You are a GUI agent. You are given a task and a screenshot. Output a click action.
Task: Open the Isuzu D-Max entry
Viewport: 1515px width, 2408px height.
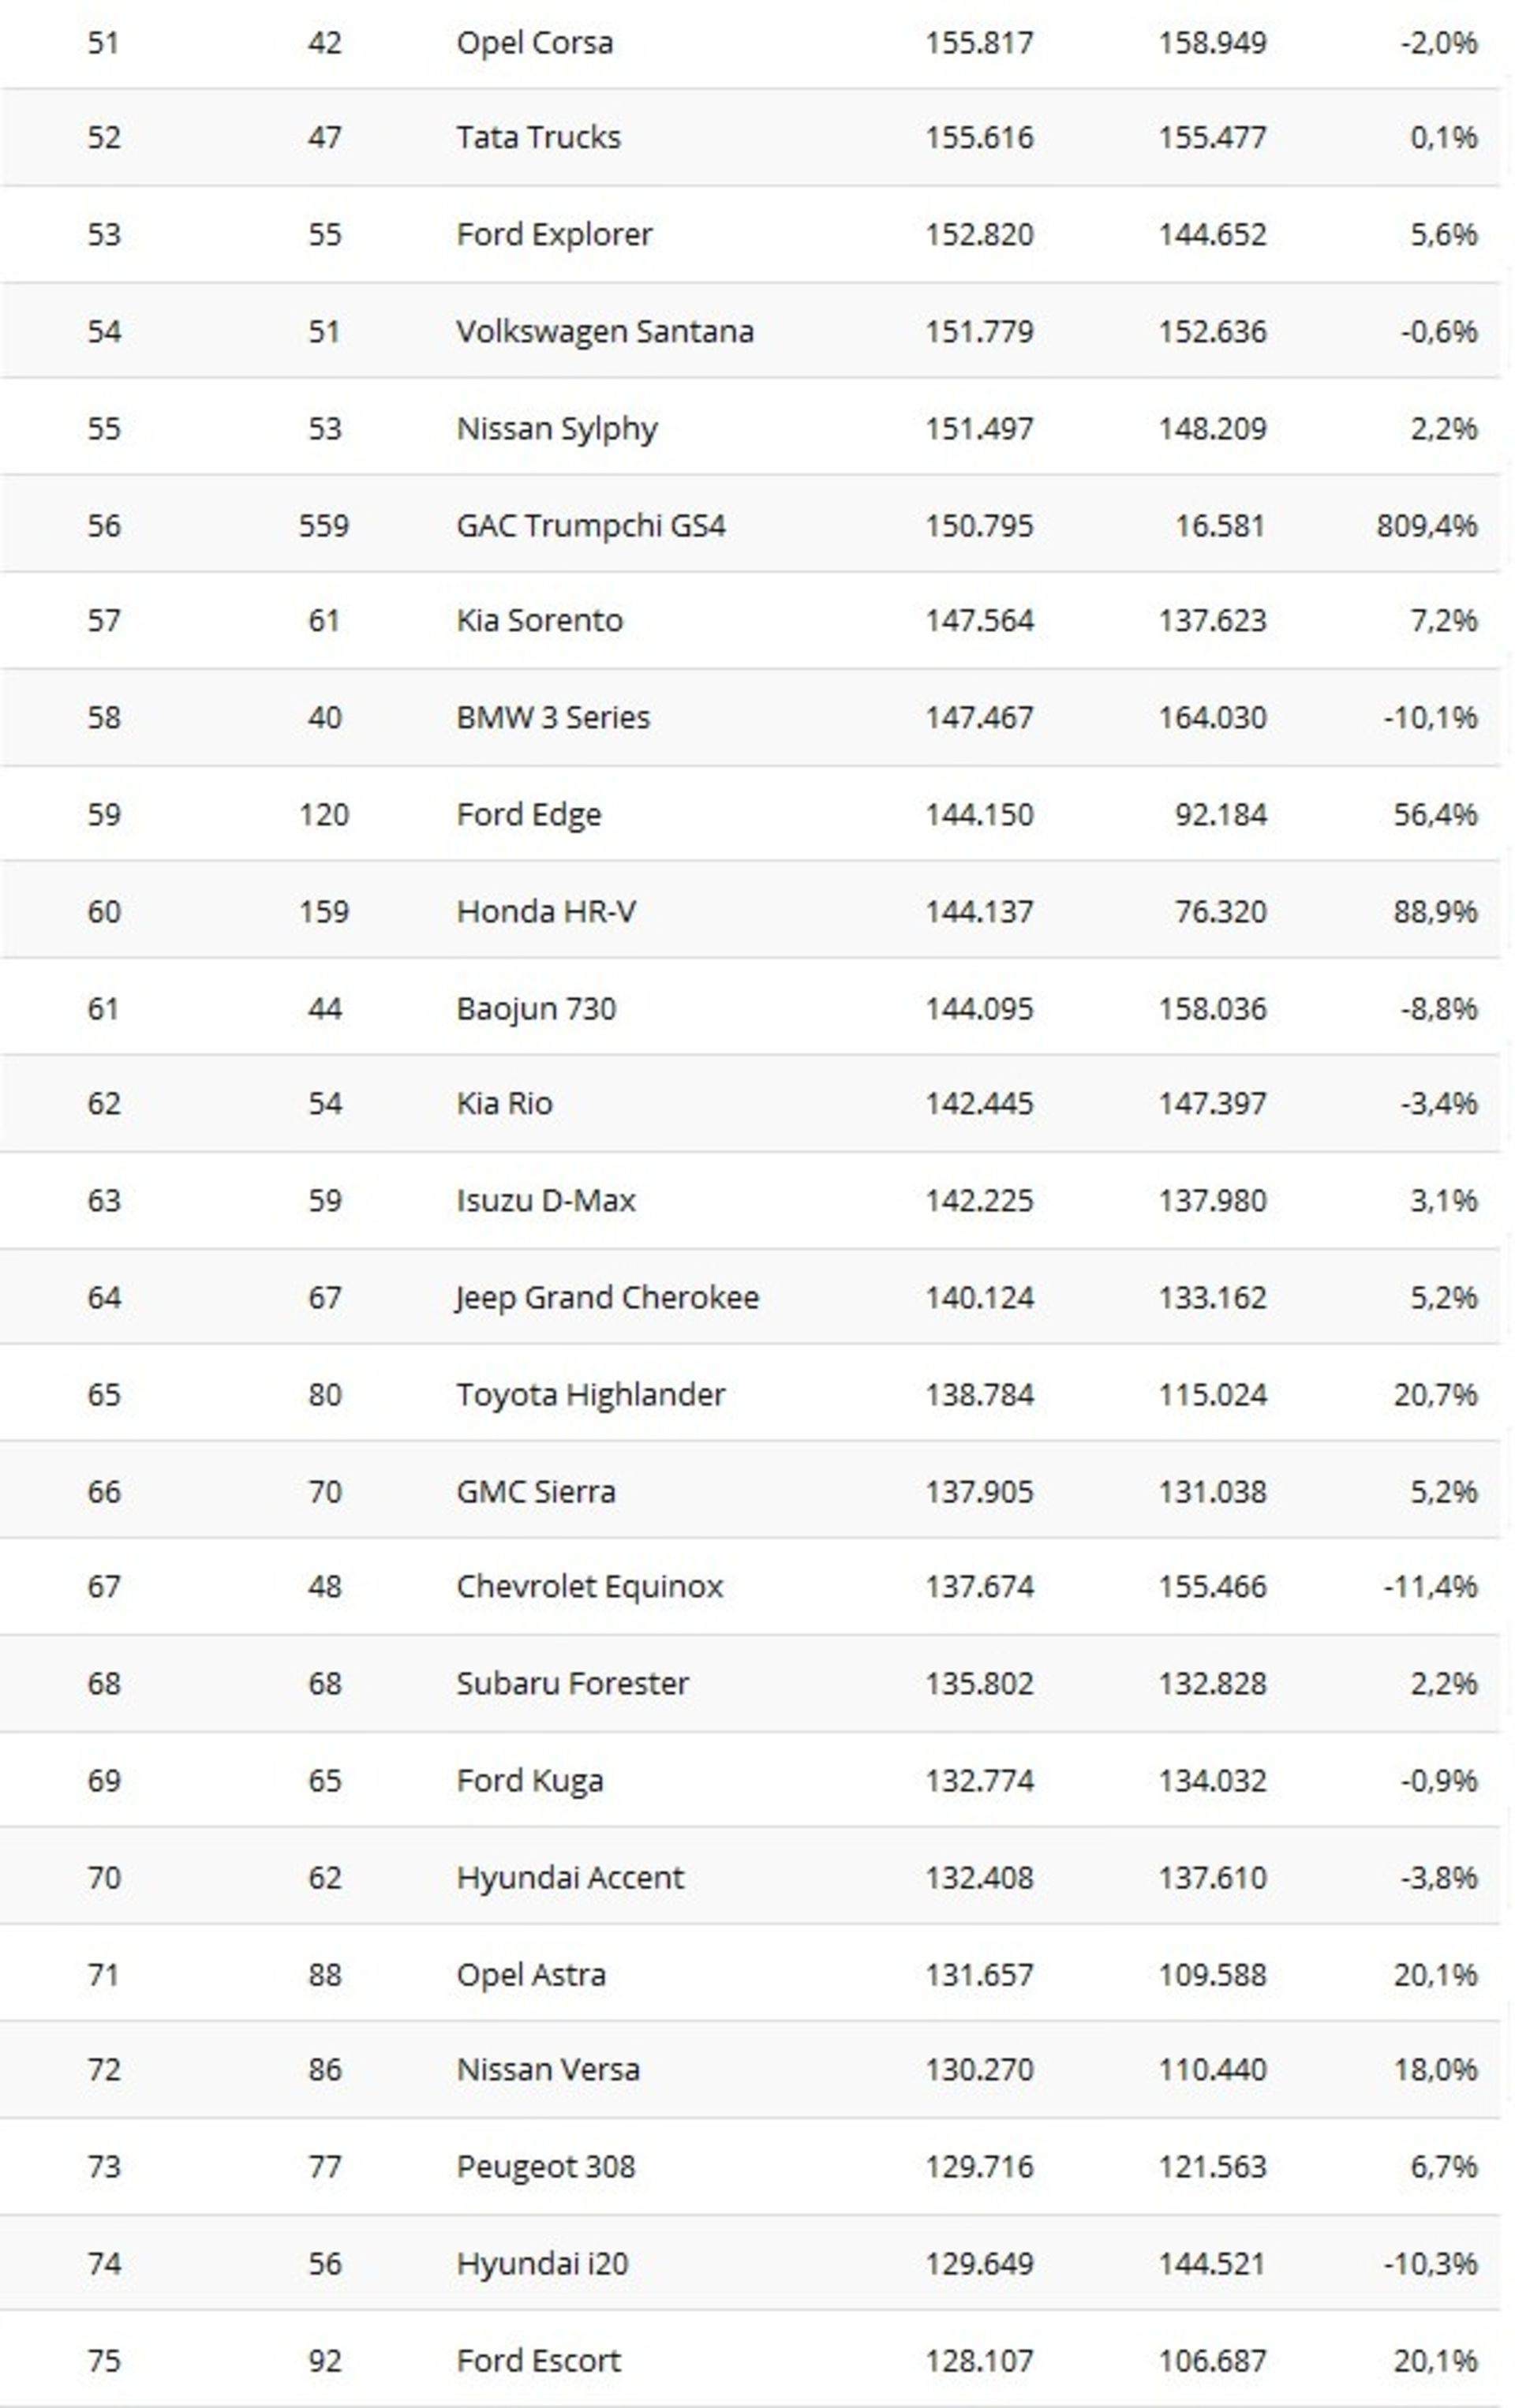point(545,1200)
